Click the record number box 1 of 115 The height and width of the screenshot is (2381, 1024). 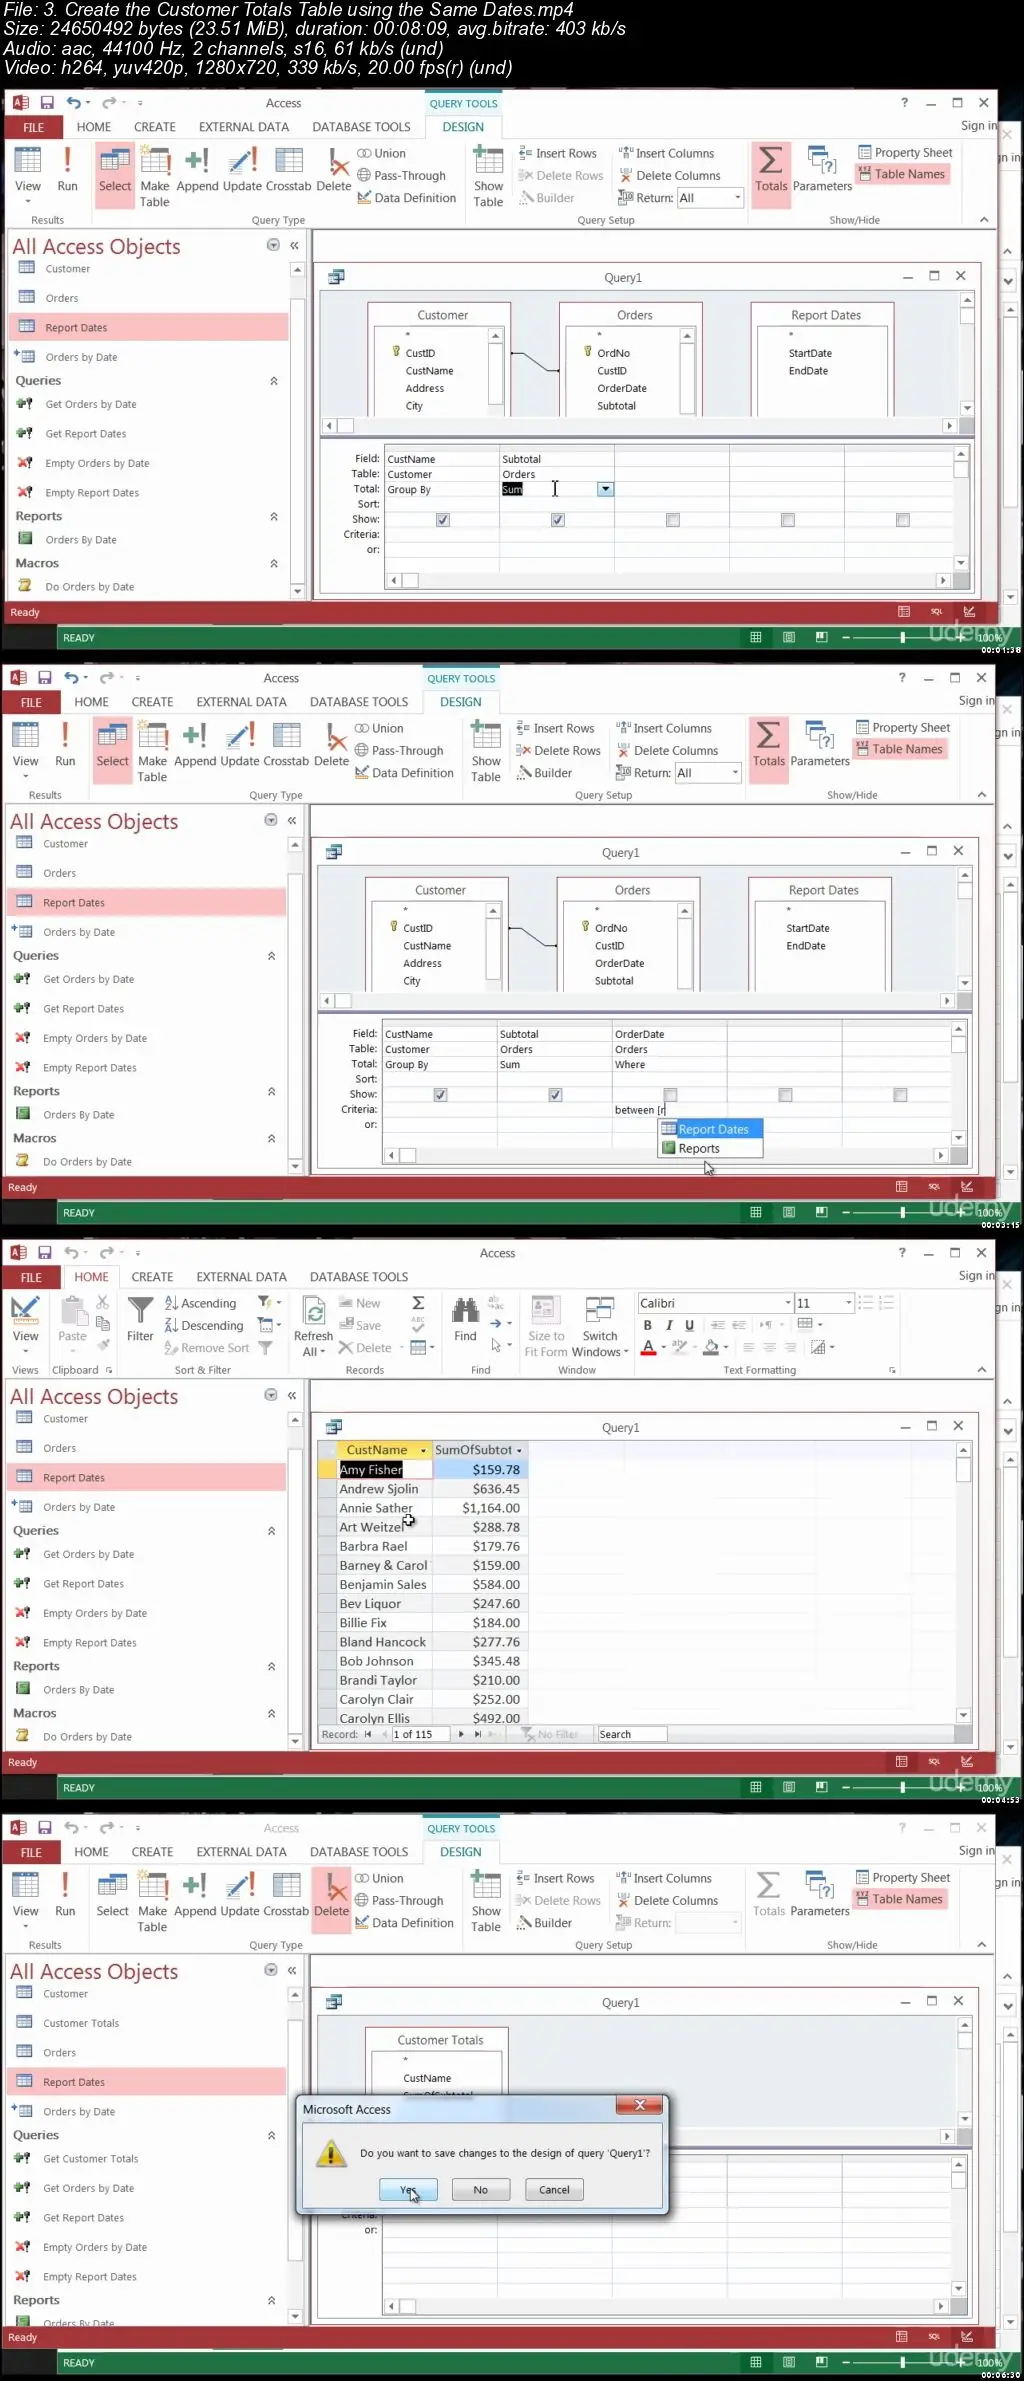click(x=420, y=1734)
